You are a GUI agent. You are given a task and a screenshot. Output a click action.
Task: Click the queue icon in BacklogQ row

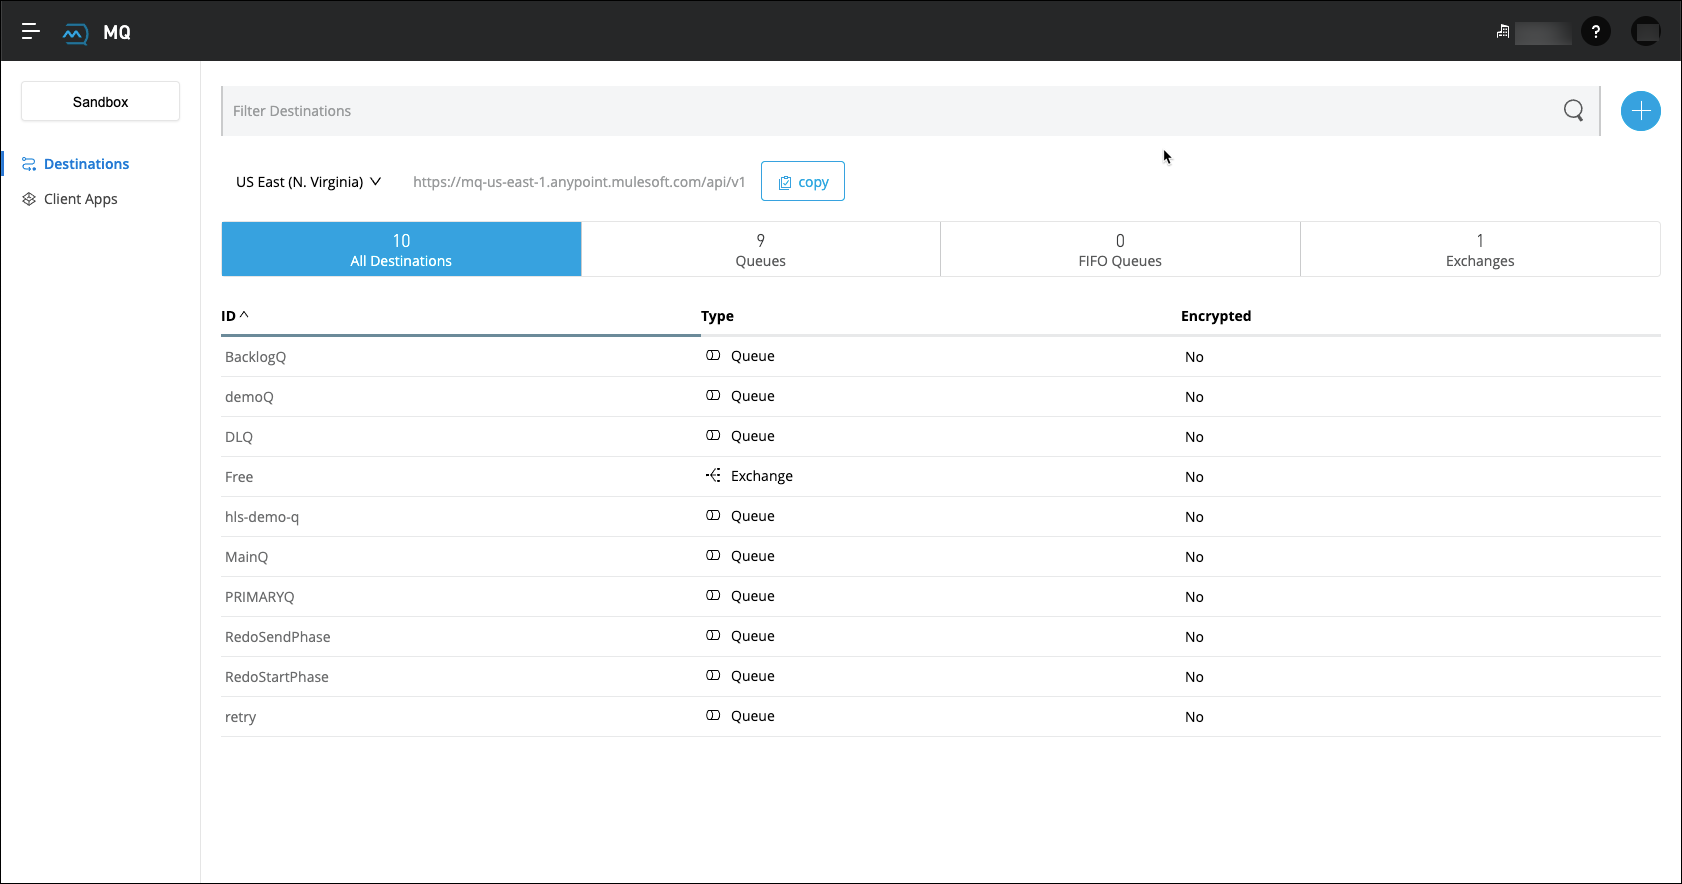[713, 356]
